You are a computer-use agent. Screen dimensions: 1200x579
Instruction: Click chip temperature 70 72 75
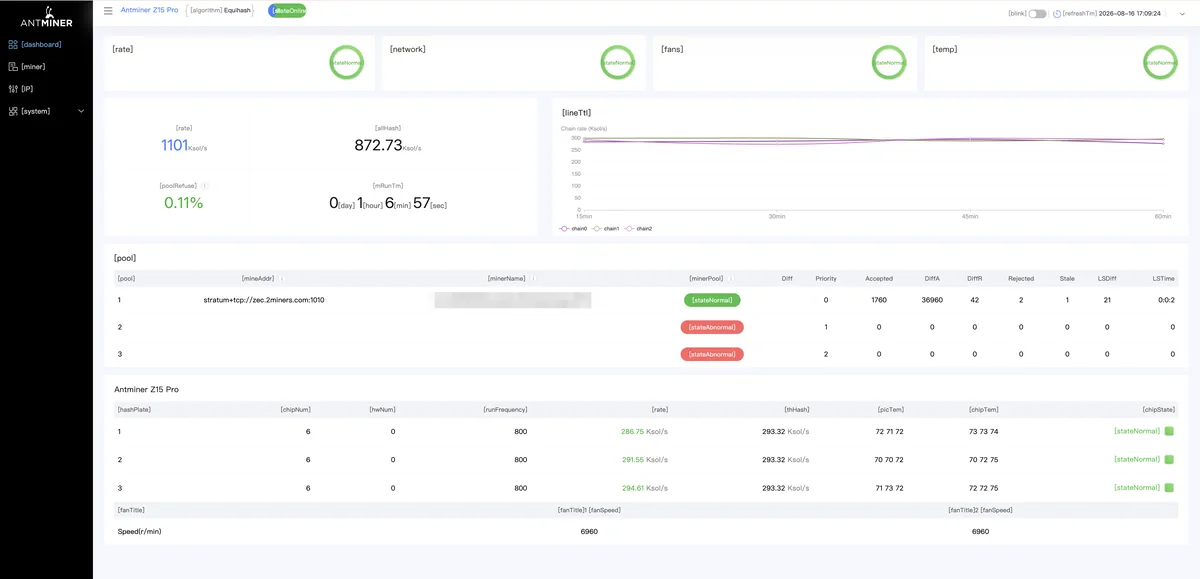pos(983,459)
